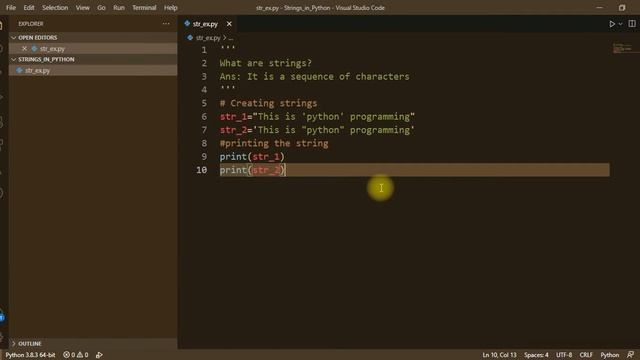Click the minimap code preview
The height and width of the screenshot is (360, 640).
(623, 48)
